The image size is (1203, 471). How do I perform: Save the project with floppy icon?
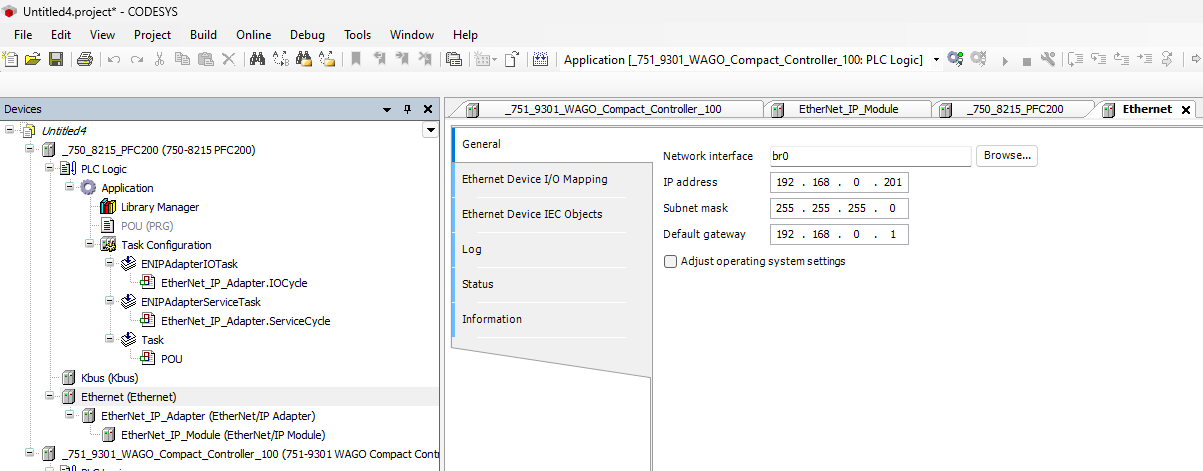pos(56,59)
